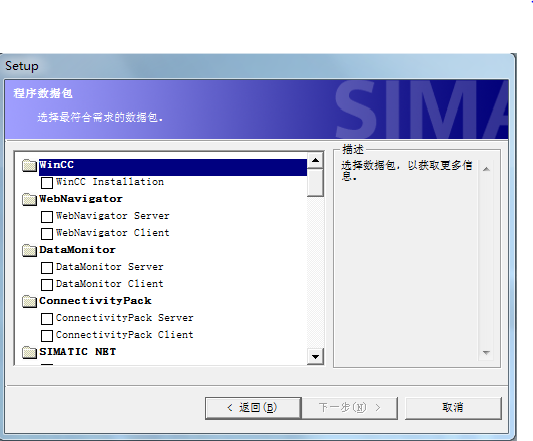Select the DataMonitor Client checkbox
This screenshot has height=441, width=533.
pyautogui.click(x=47, y=285)
